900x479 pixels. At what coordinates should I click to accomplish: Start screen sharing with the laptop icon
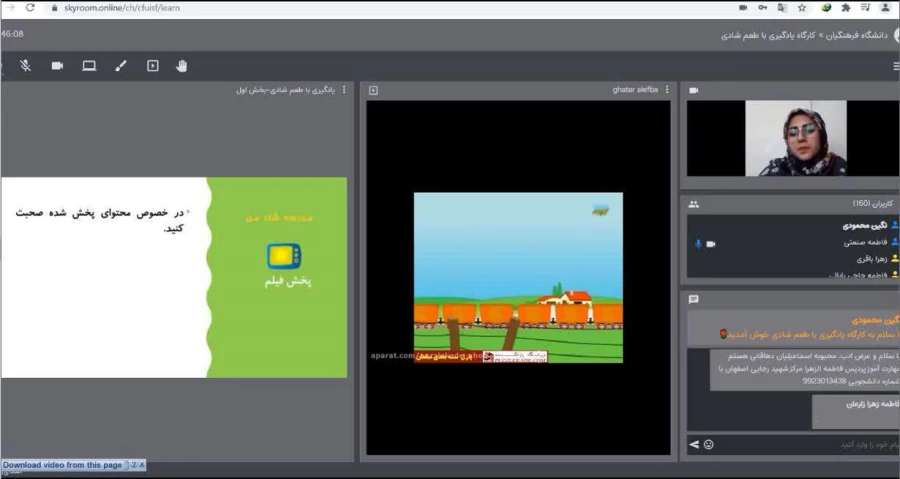click(x=89, y=66)
